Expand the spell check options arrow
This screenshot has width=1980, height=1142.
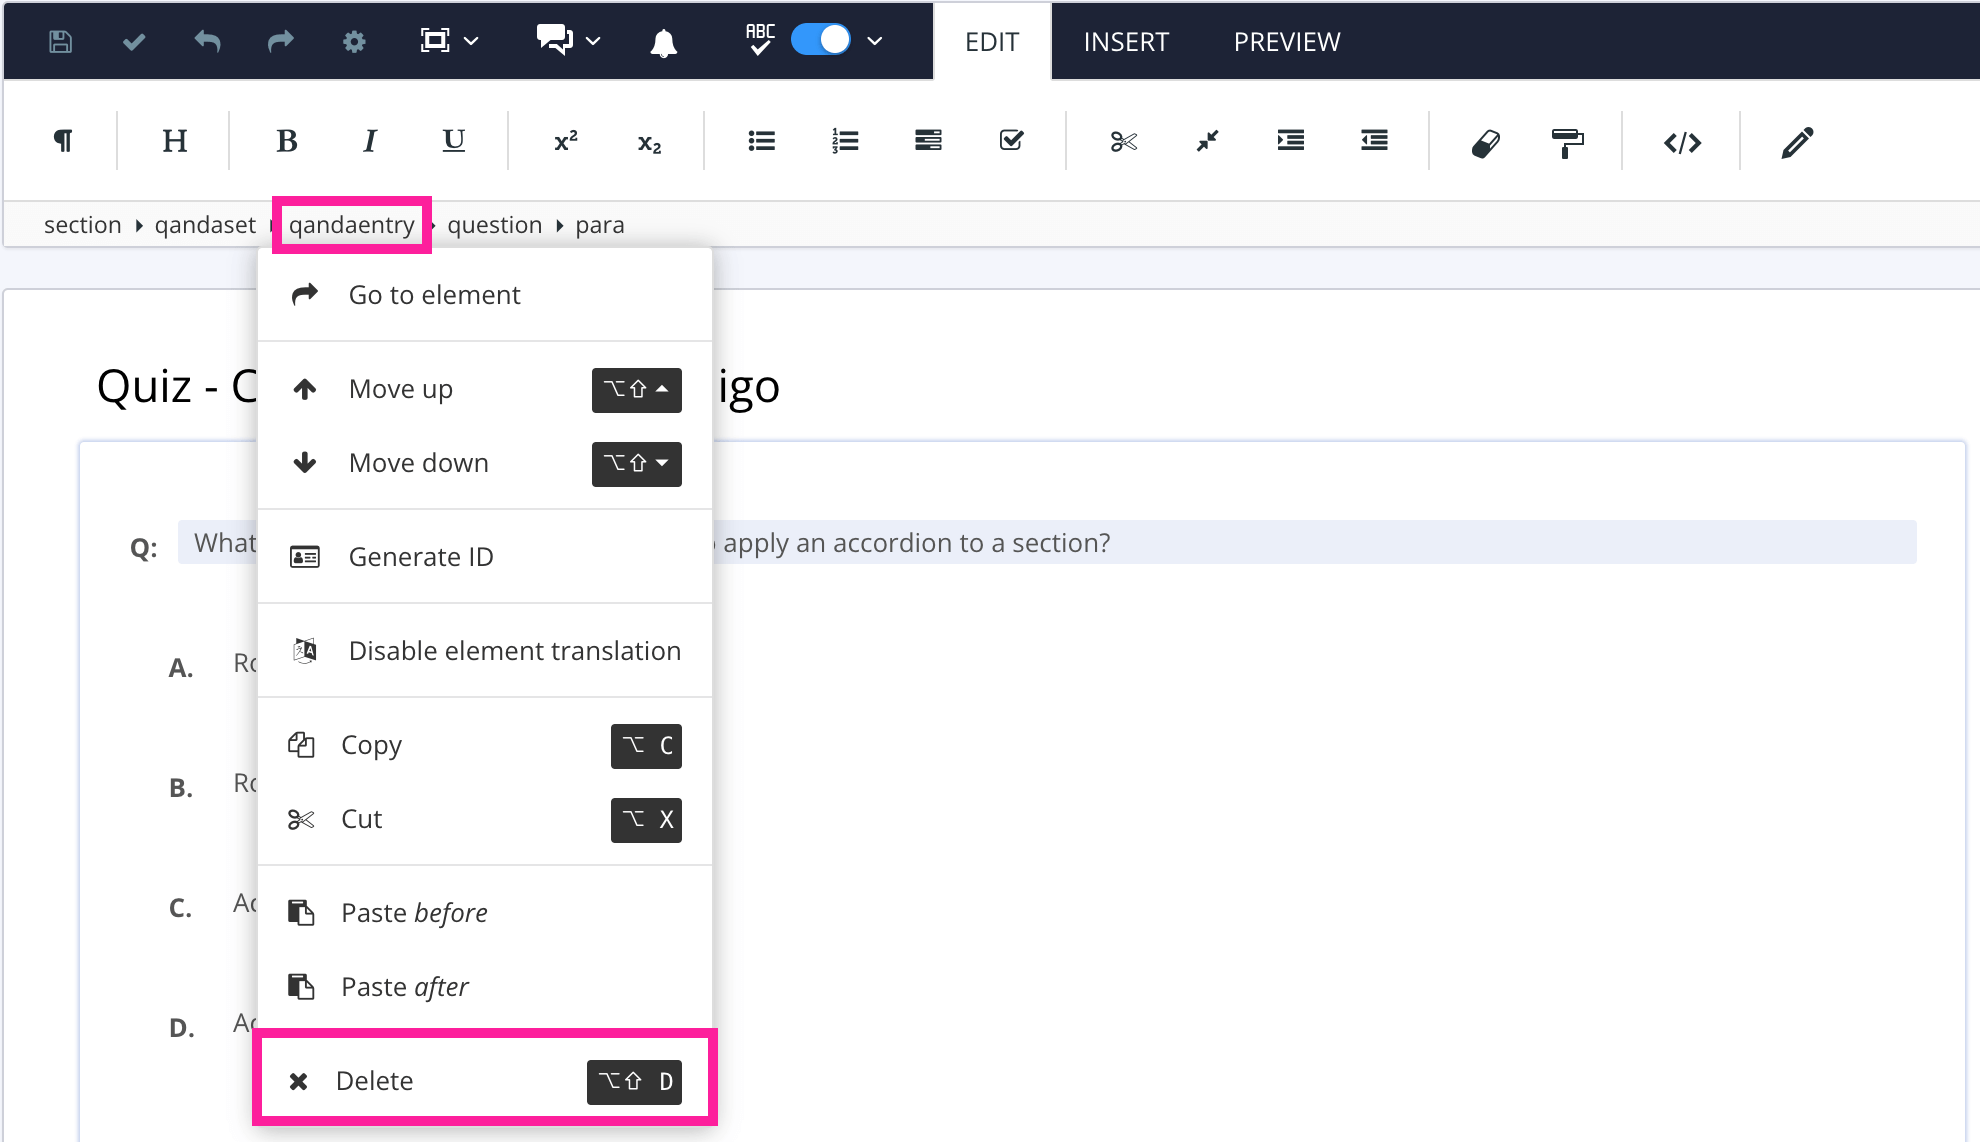875,41
